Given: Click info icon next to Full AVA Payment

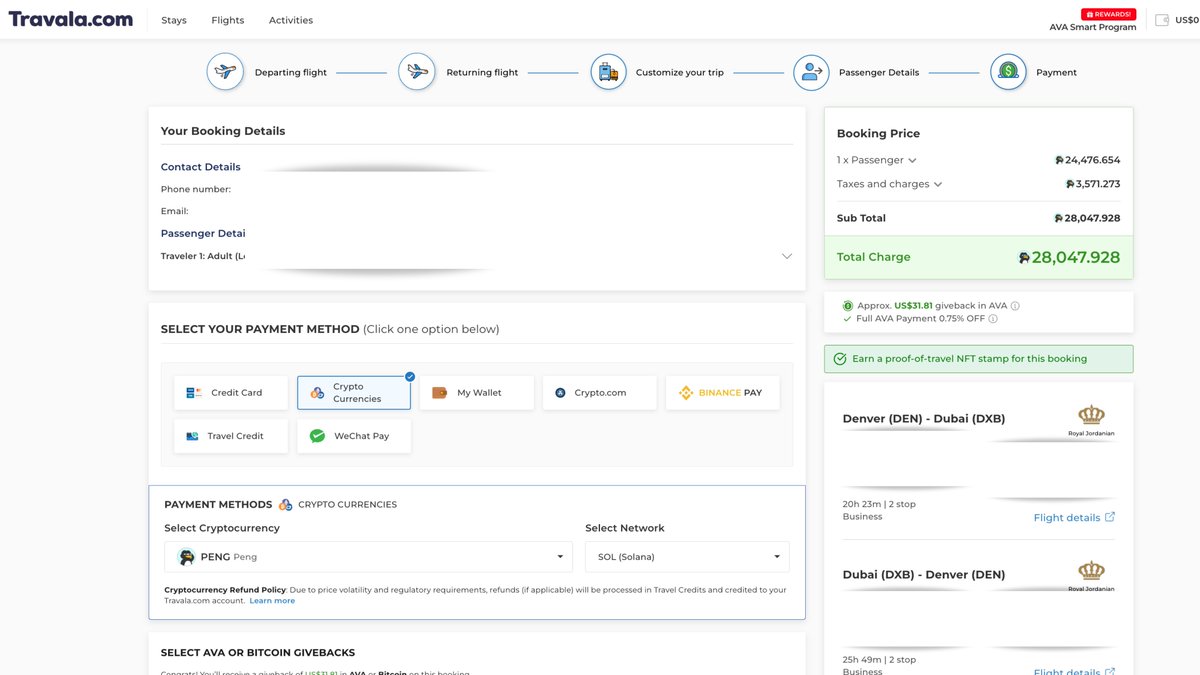Looking at the screenshot, I should pos(993,319).
